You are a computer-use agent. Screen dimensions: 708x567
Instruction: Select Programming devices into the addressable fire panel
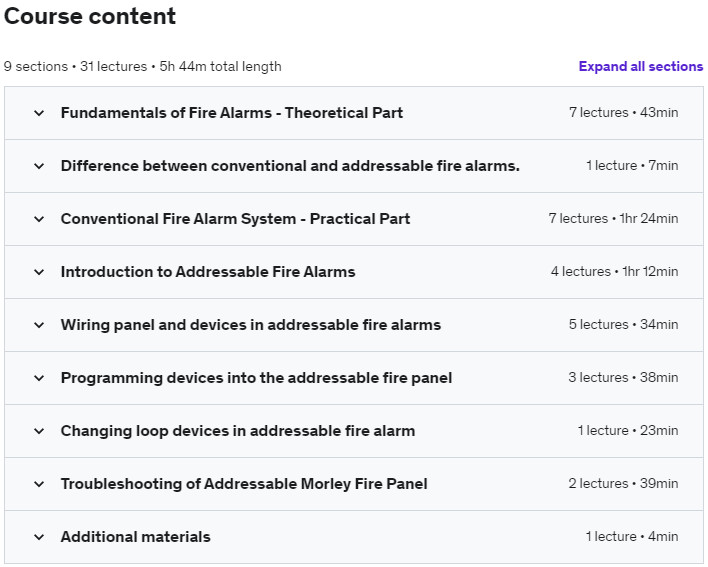(256, 378)
